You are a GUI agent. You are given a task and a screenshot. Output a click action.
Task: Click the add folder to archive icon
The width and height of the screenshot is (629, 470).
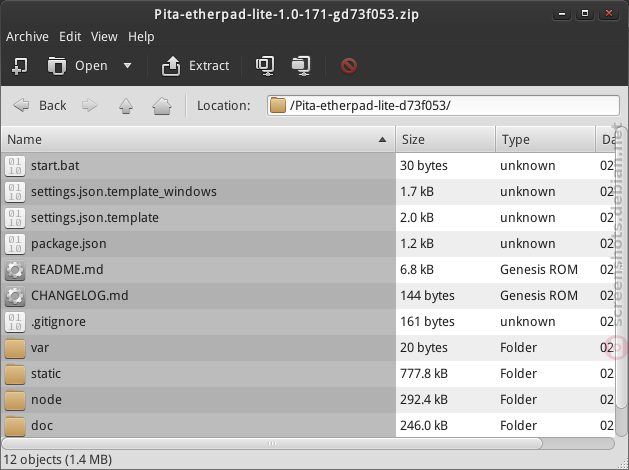click(x=301, y=66)
